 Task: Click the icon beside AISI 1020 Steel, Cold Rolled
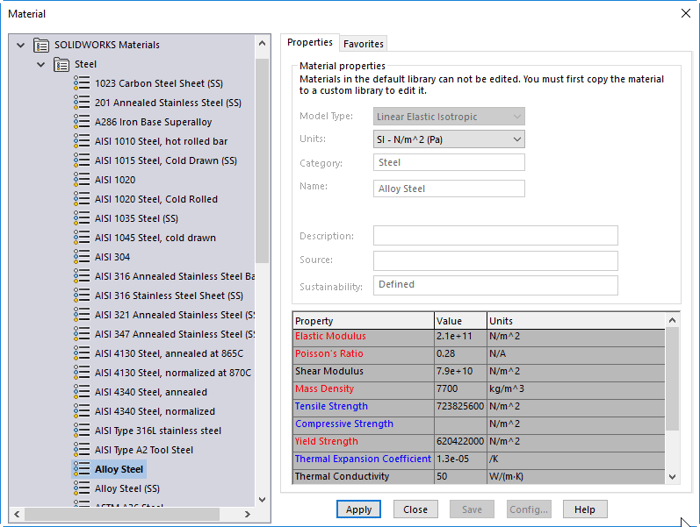pos(82,199)
